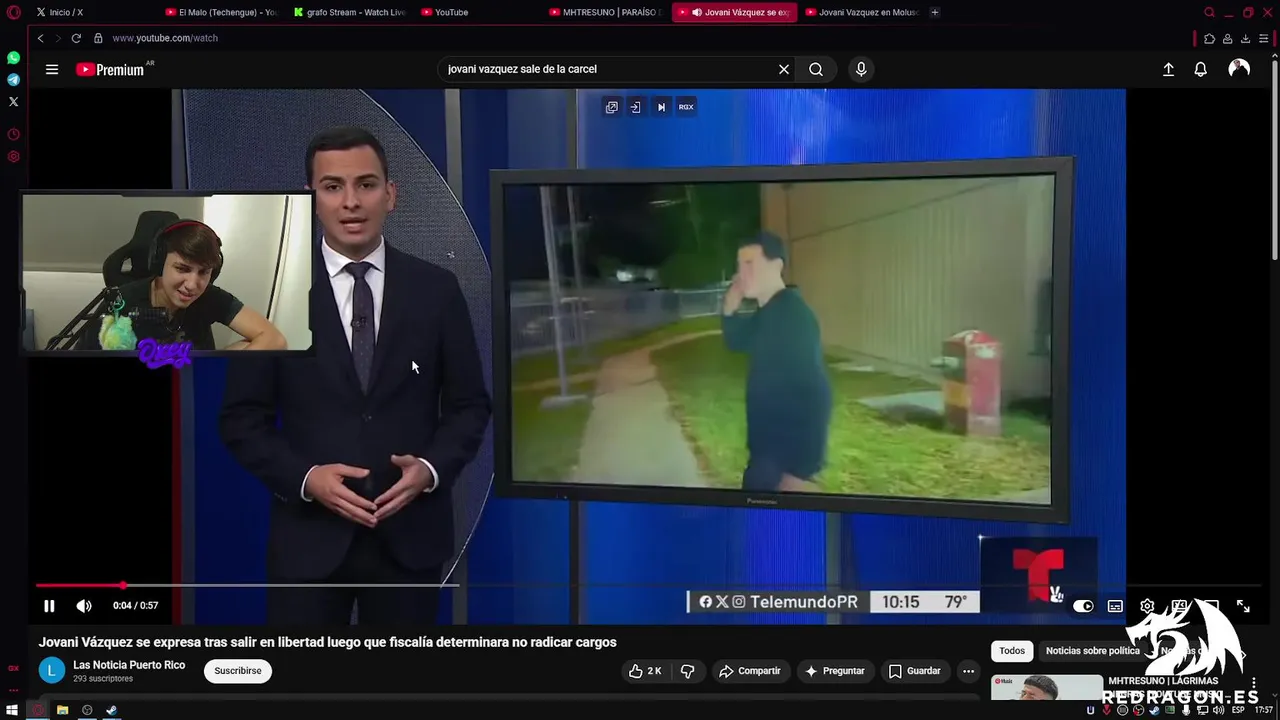Run the search with the magnifier button
This screenshot has width=1280, height=720.
point(816,69)
